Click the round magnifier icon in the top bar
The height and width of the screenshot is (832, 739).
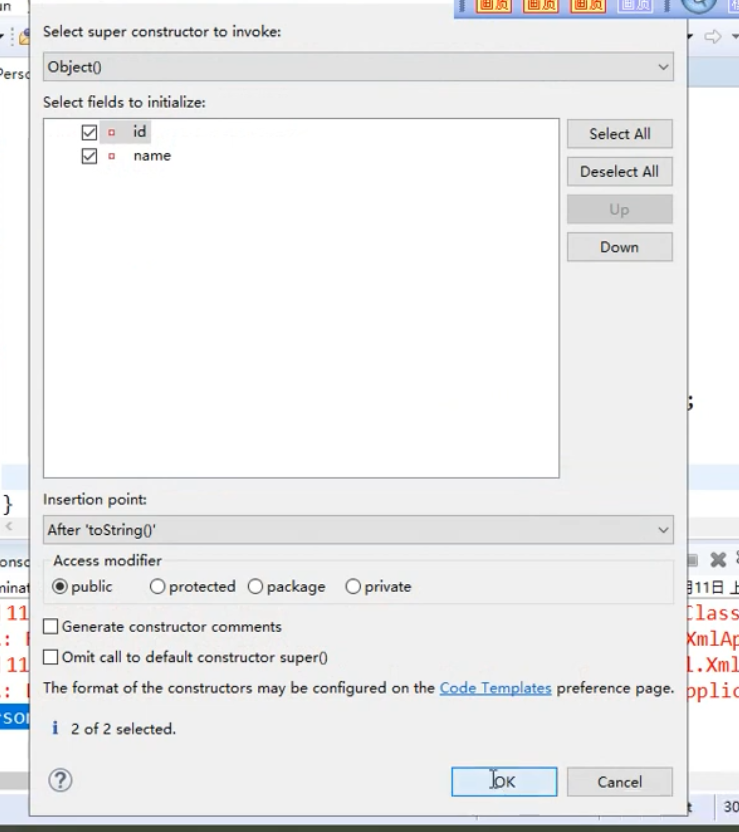(x=699, y=5)
